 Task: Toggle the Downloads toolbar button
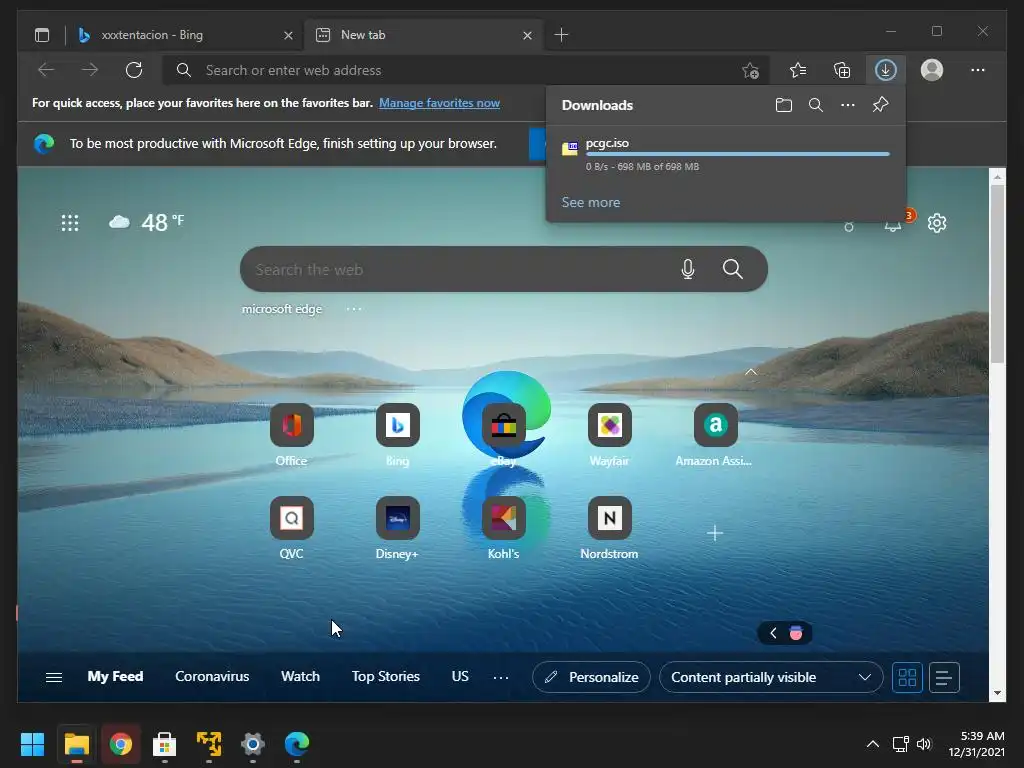coord(886,70)
